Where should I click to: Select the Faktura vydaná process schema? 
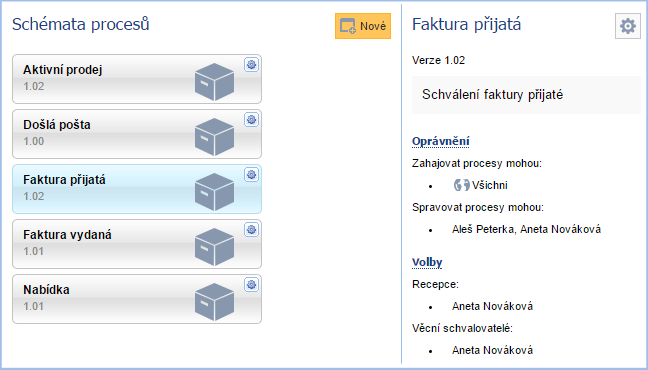click(x=137, y=244)
